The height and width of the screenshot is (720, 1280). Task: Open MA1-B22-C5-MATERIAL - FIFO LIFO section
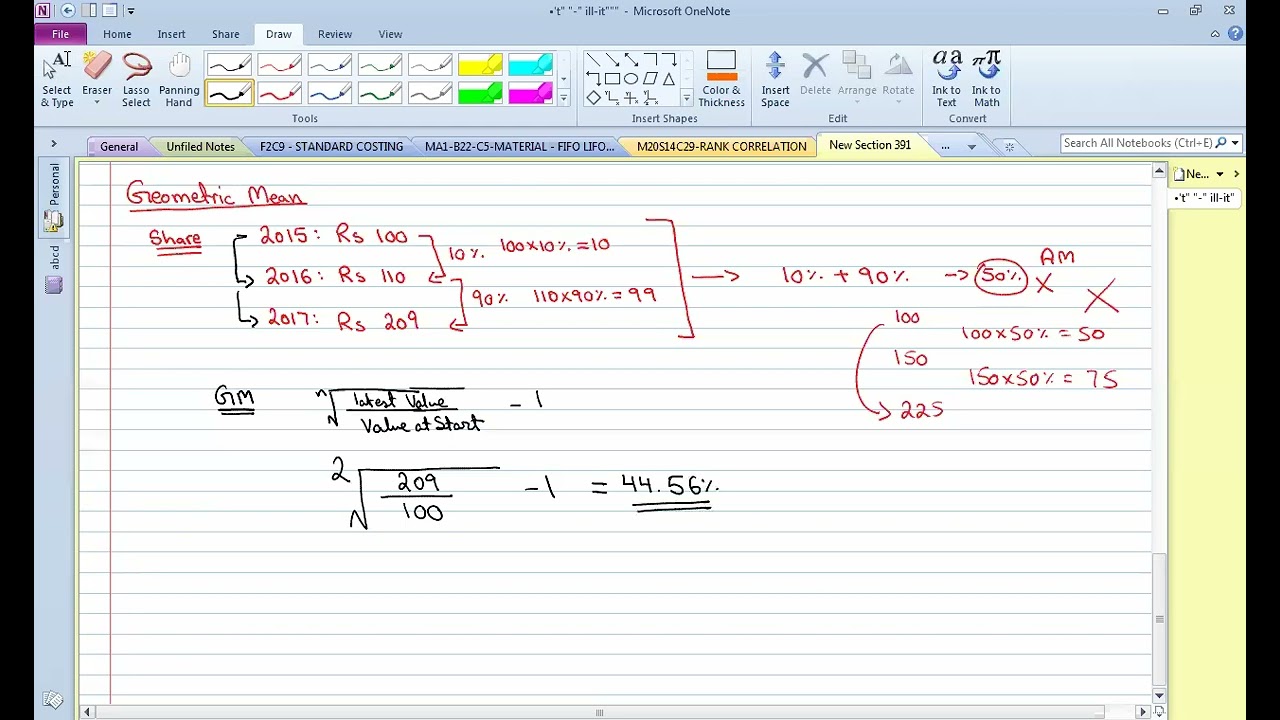pos(519,146)
